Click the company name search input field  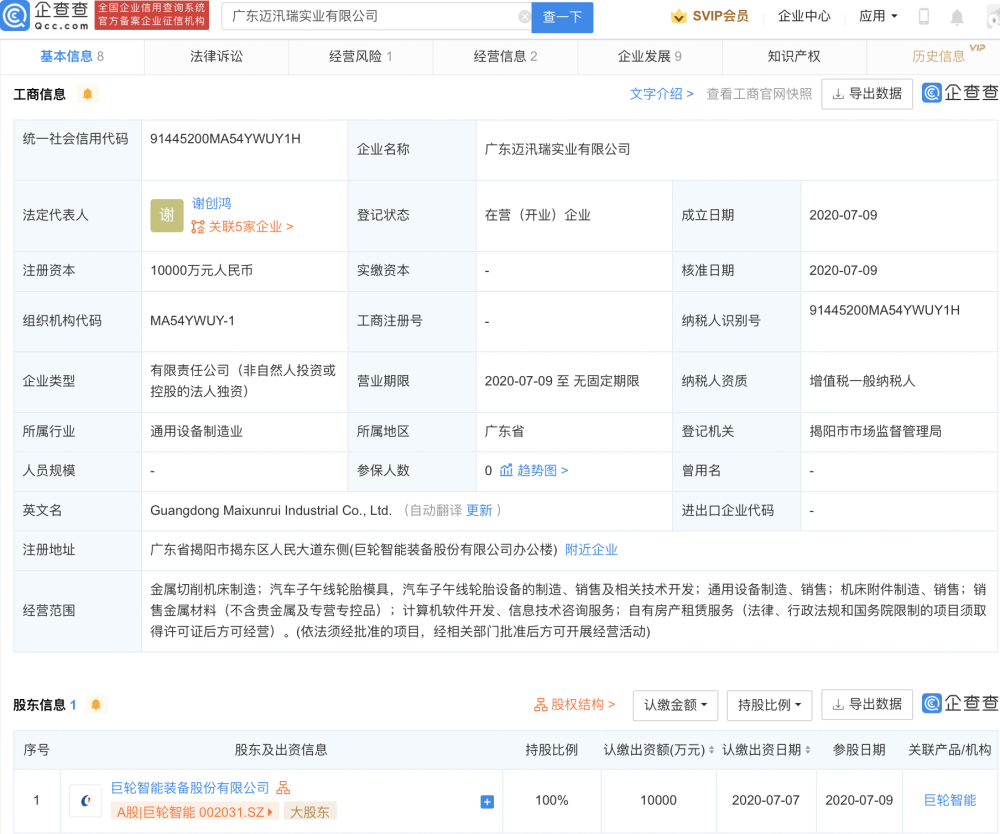pos(370,17)
